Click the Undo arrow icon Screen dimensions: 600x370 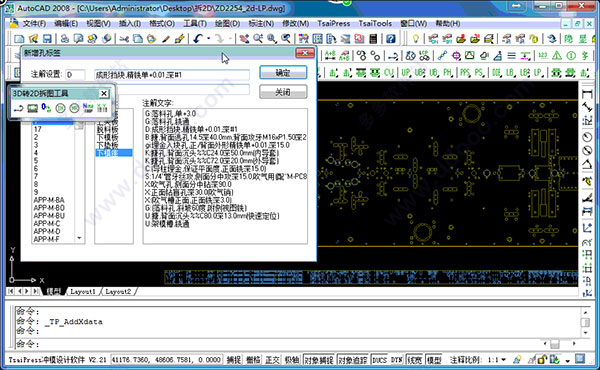coord(198,39)
